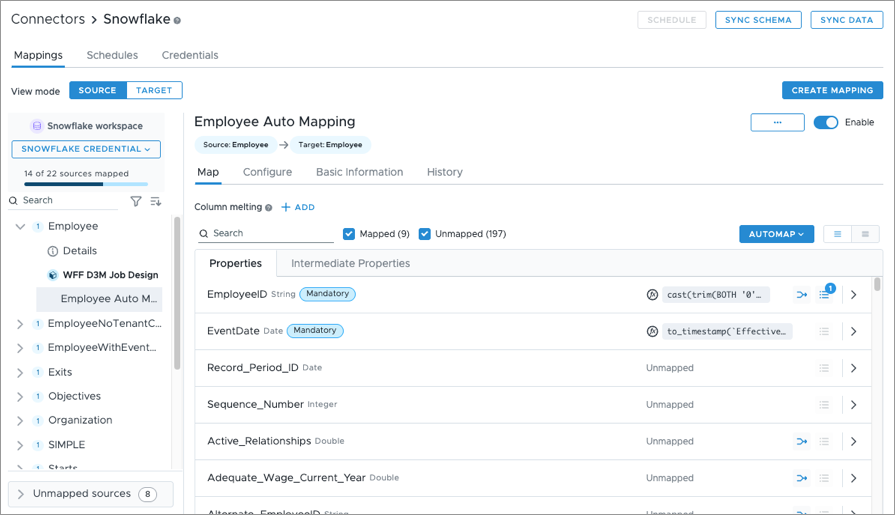
Task: Open the Intermediate Properties tab
Action: coord(350,263)
